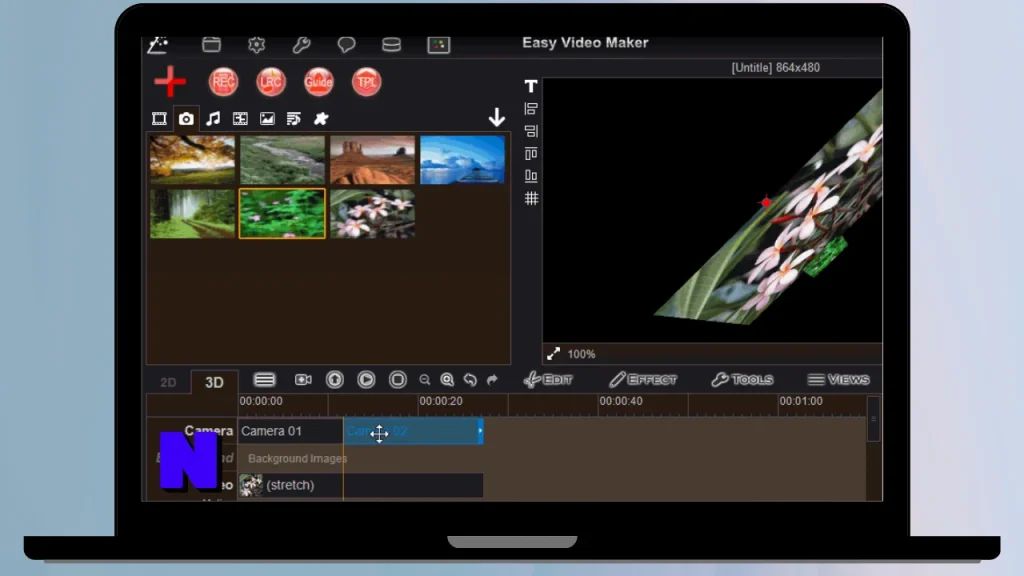
Task: Redo the last action
Action: point(492,379)
